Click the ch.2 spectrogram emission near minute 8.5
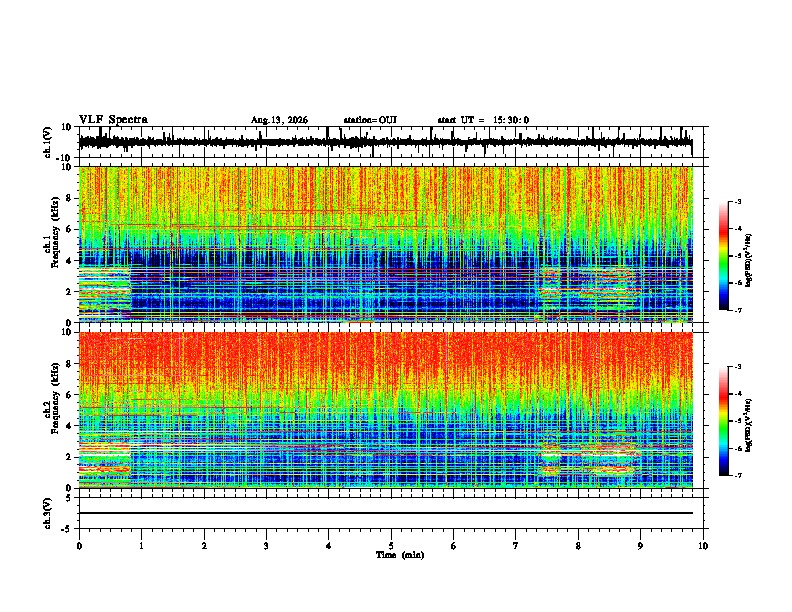Image resolution: width=792 pixels, height=612 pixels. 609,458
